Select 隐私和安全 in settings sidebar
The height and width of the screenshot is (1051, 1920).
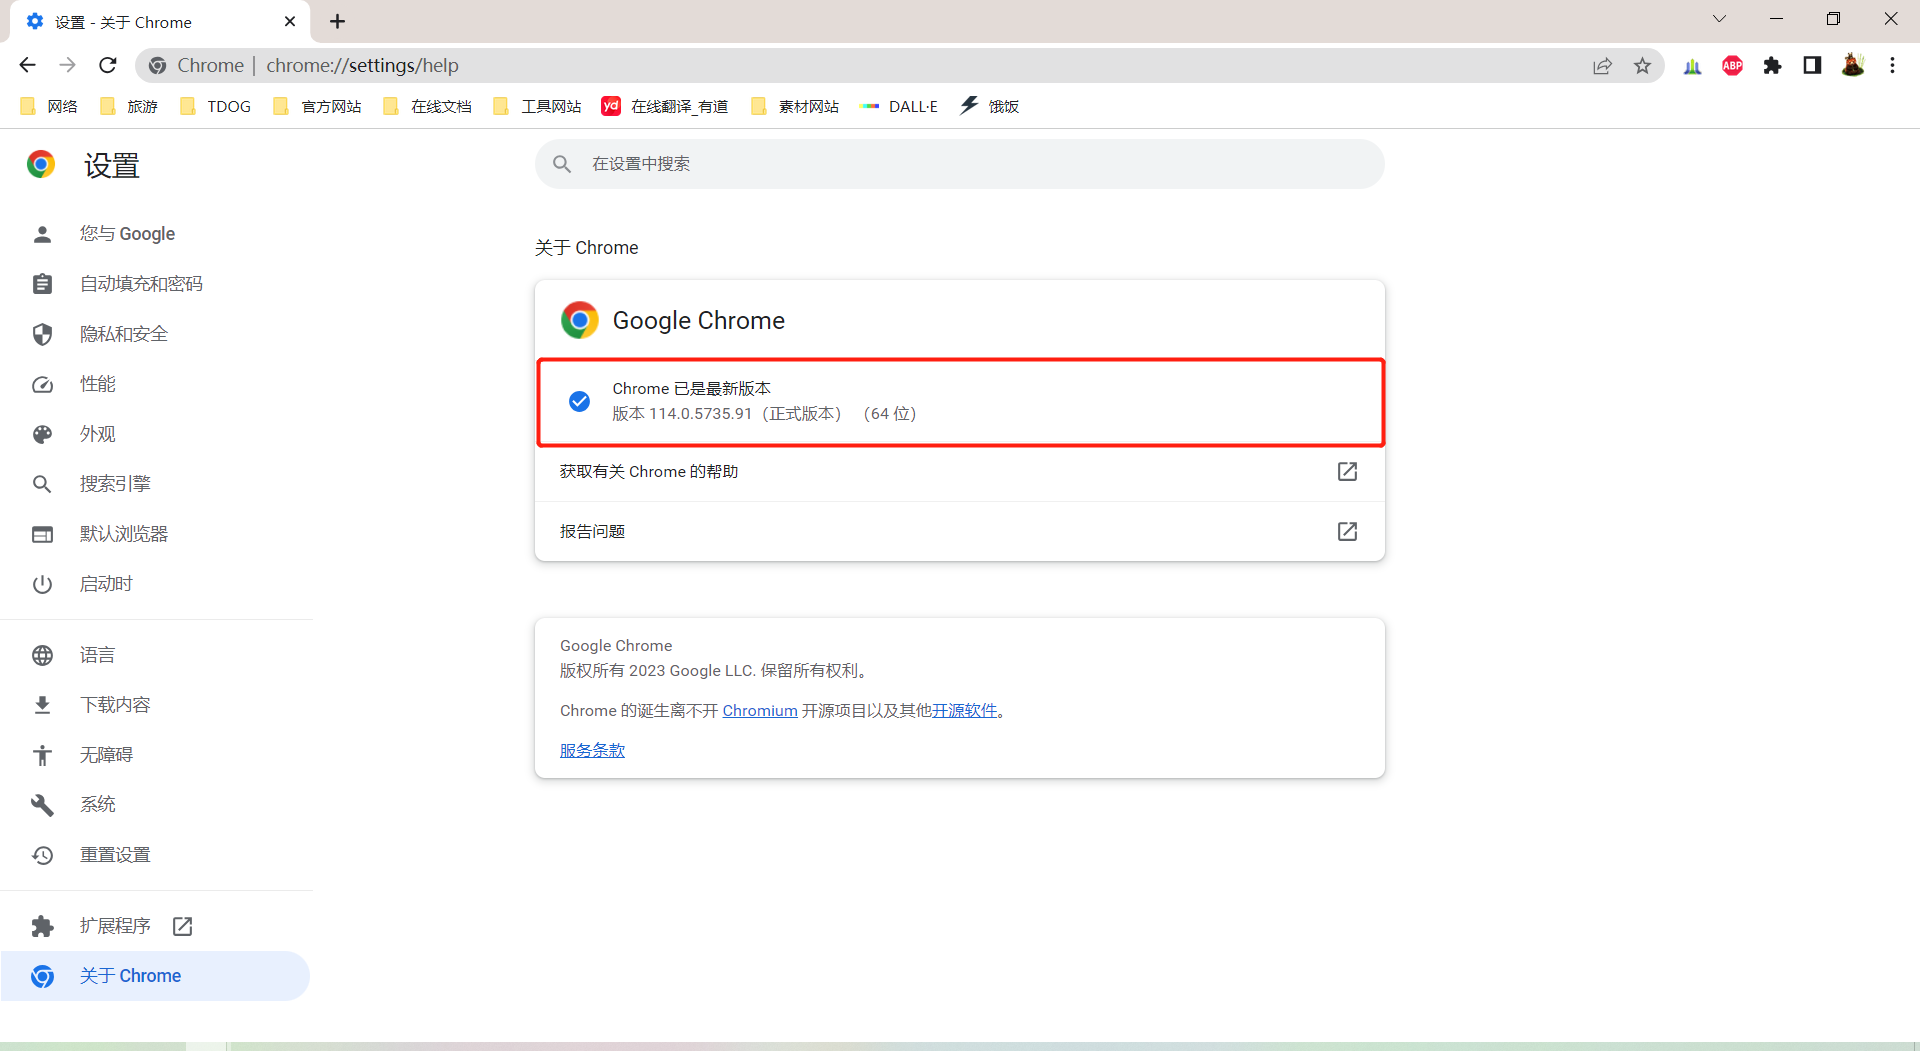tap(124, 334)
